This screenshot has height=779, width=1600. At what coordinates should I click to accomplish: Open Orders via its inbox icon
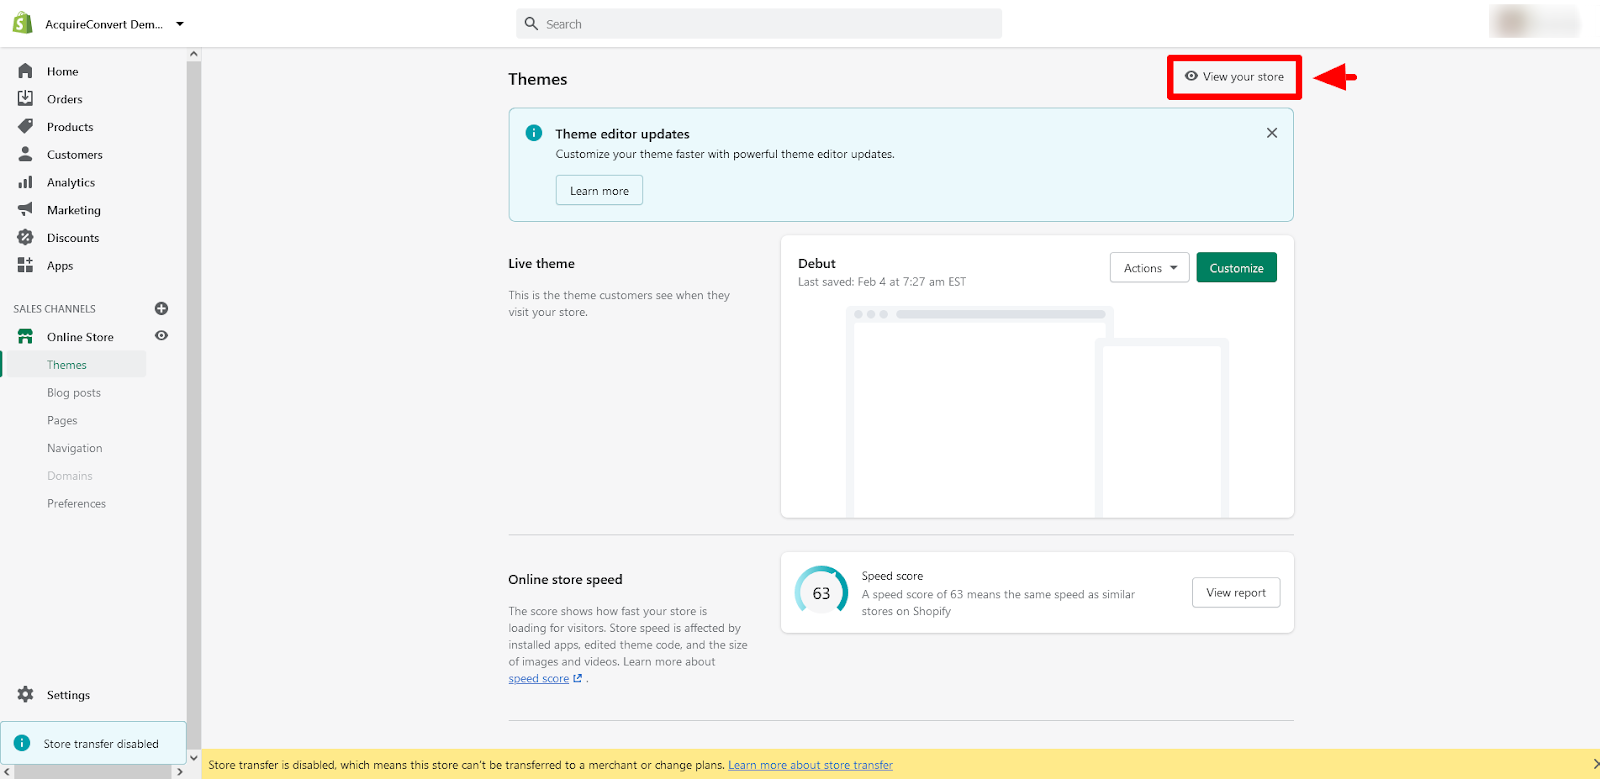click(x=25, y=98)
